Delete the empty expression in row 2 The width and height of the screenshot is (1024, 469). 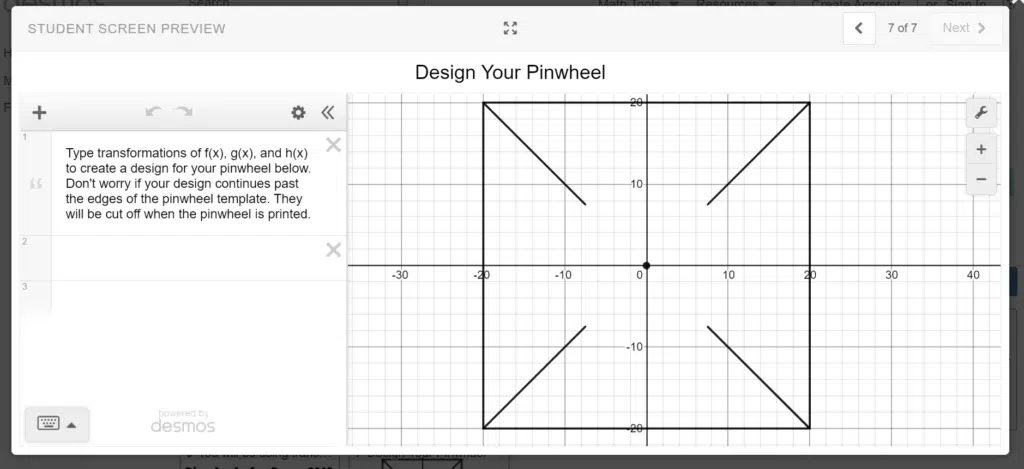(x=333, y=250)
